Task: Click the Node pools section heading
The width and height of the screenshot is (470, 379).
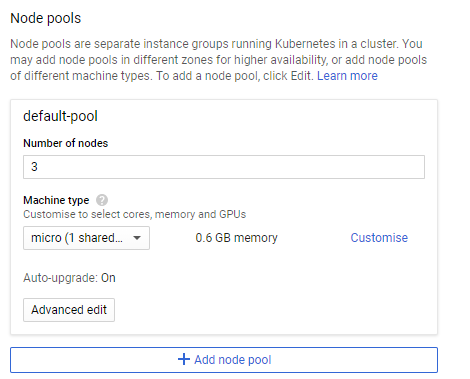Action: click(46, 18)
